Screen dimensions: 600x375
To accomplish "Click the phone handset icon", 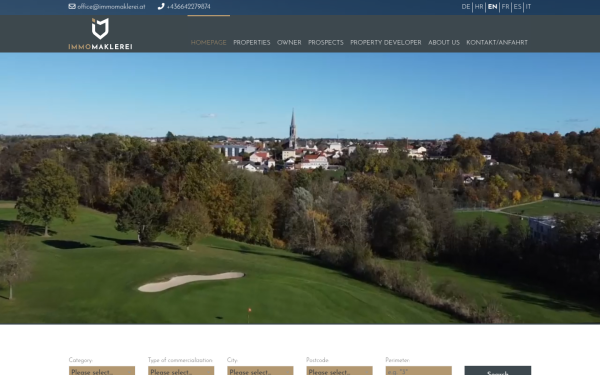I will click(161, 6).
